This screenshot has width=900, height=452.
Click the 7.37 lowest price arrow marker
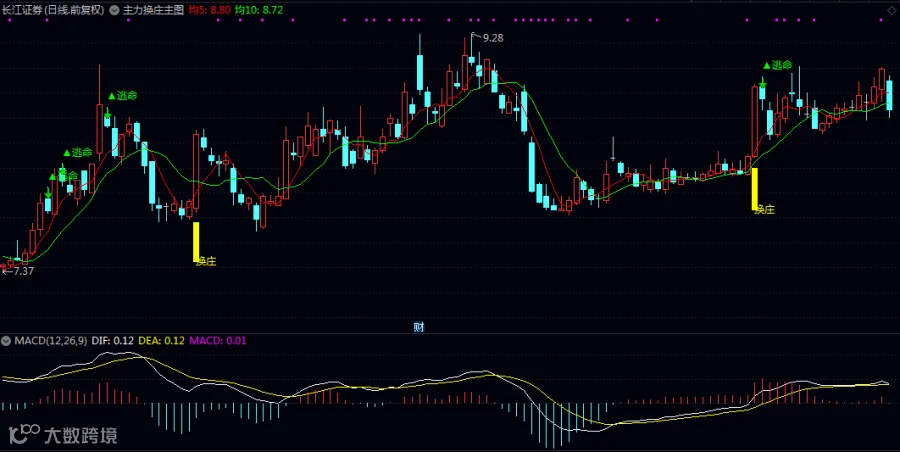click(x=18, y=271)
